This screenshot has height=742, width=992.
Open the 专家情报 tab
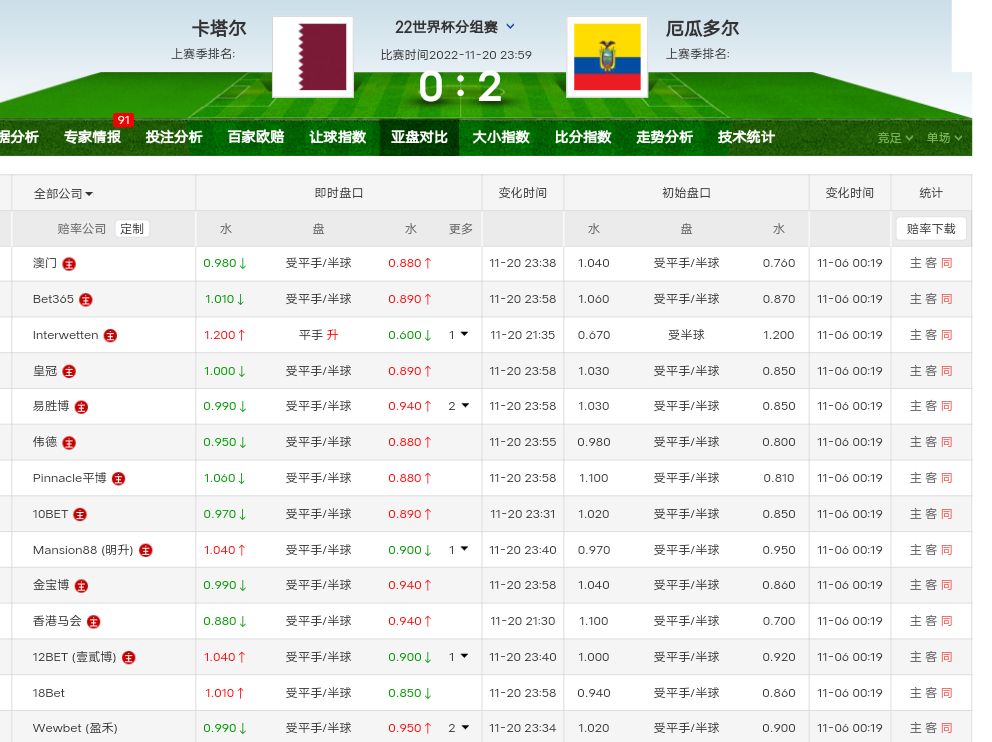coord(92,137)
